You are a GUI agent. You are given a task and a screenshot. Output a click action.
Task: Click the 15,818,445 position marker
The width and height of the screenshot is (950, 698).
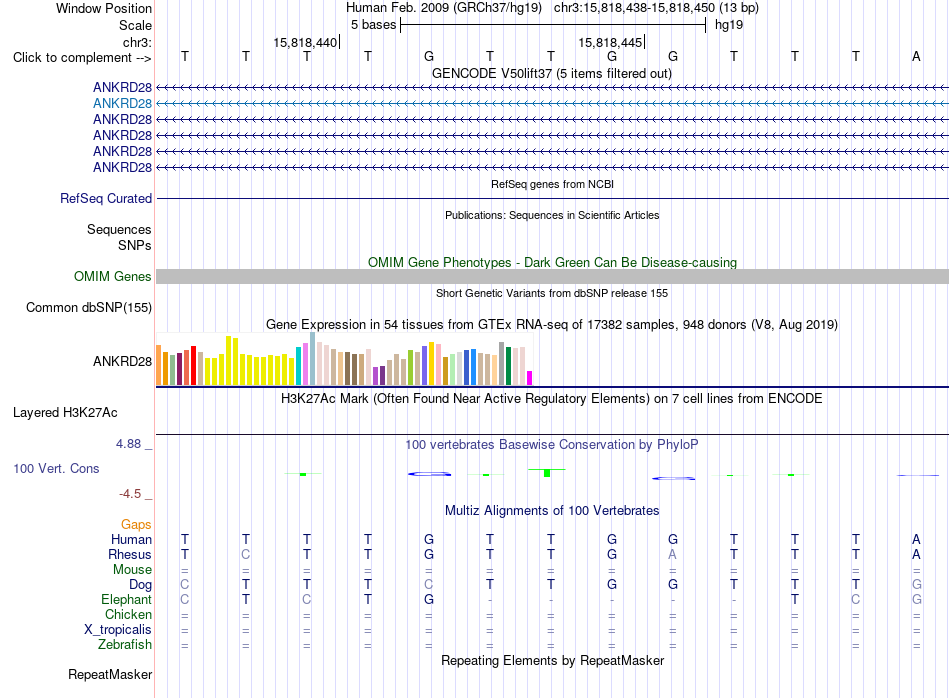click(611, 42)
